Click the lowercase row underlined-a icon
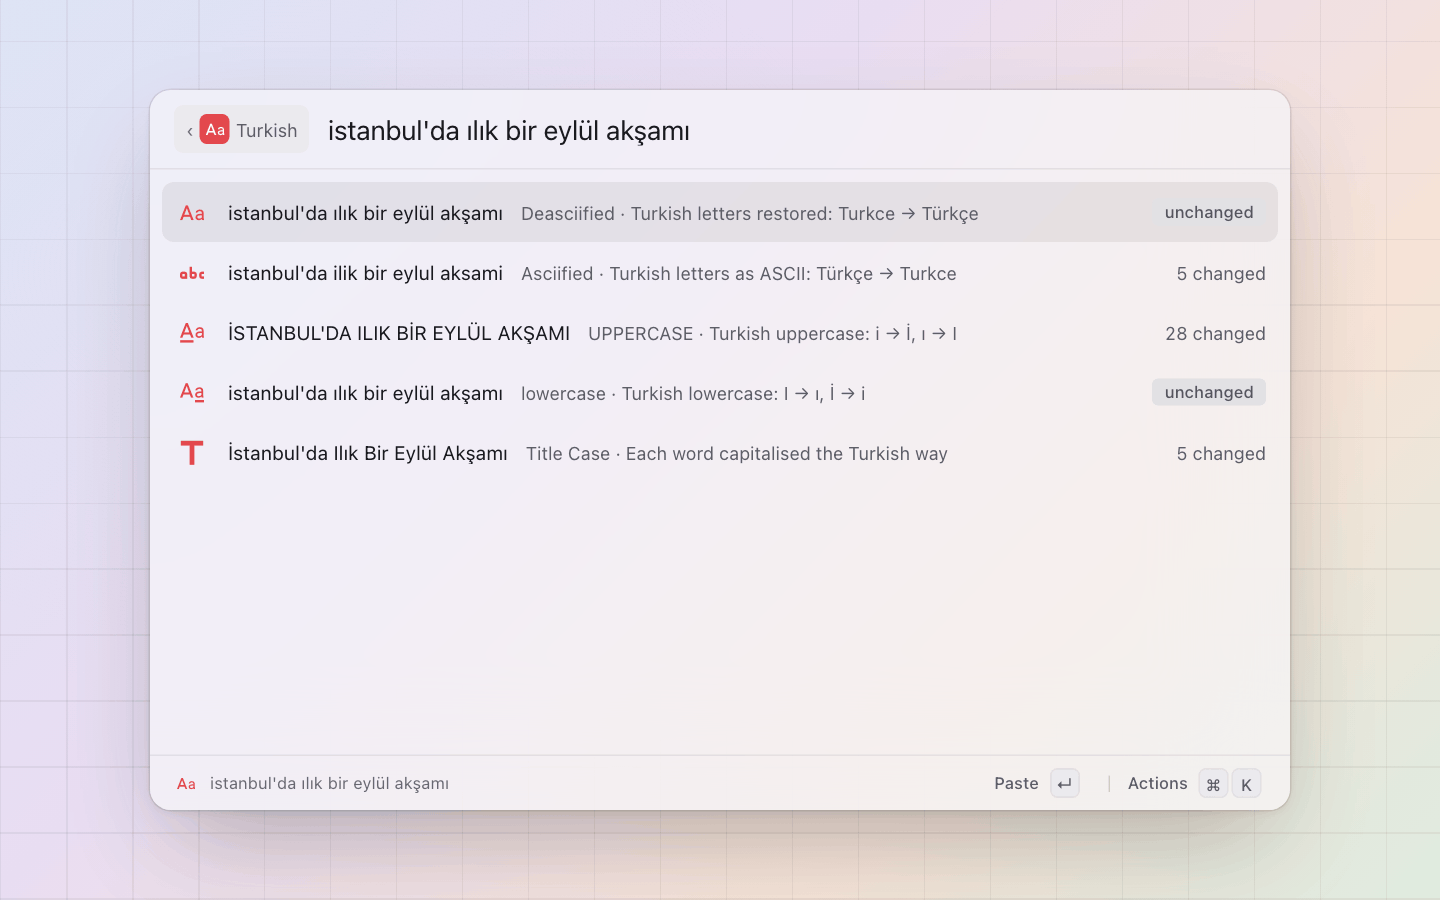Screen dimensions: 1440x900 coord(192,392)
